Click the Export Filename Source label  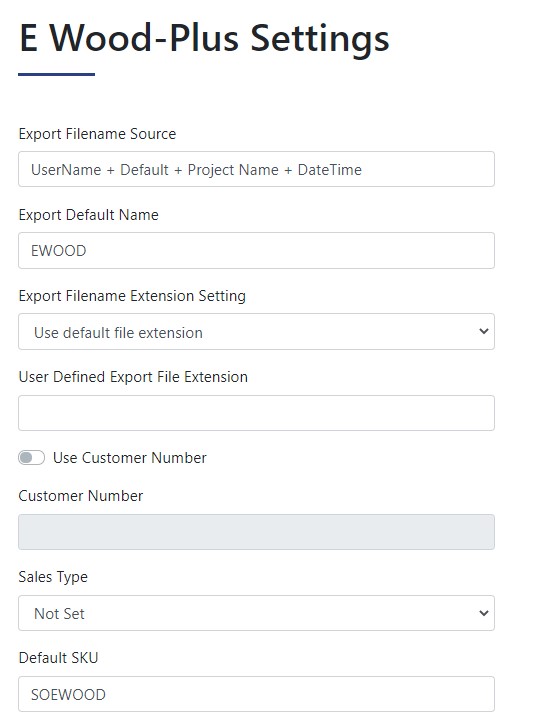(x=97, y=134)
